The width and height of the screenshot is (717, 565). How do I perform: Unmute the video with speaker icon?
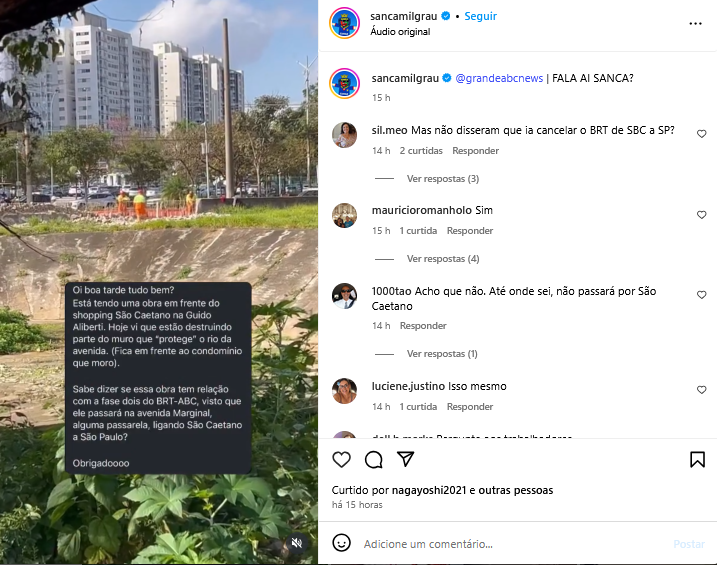[x=297, y=543]
